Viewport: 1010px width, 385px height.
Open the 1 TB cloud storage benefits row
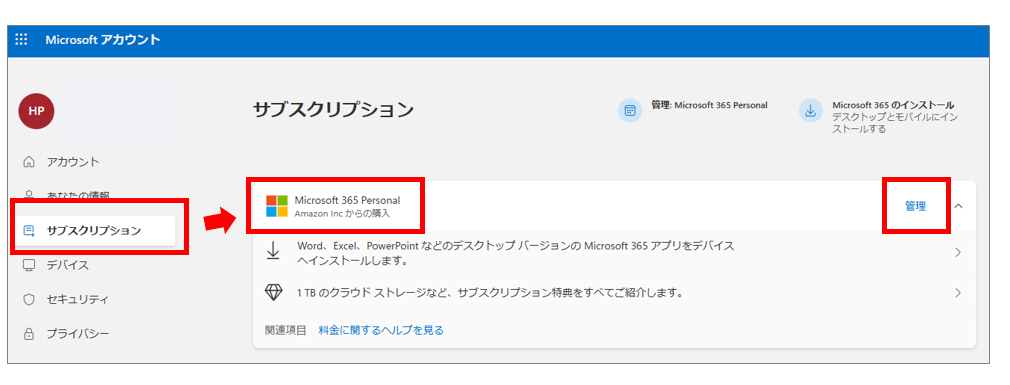[x=615, y=293]
